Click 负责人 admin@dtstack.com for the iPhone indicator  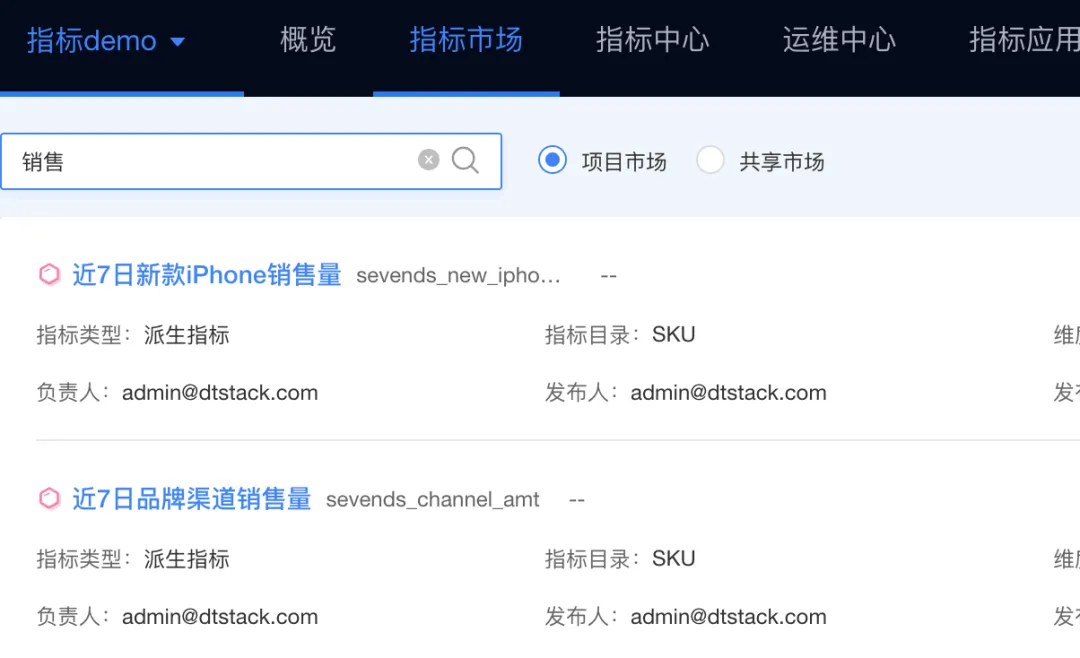tap(220, 393)
